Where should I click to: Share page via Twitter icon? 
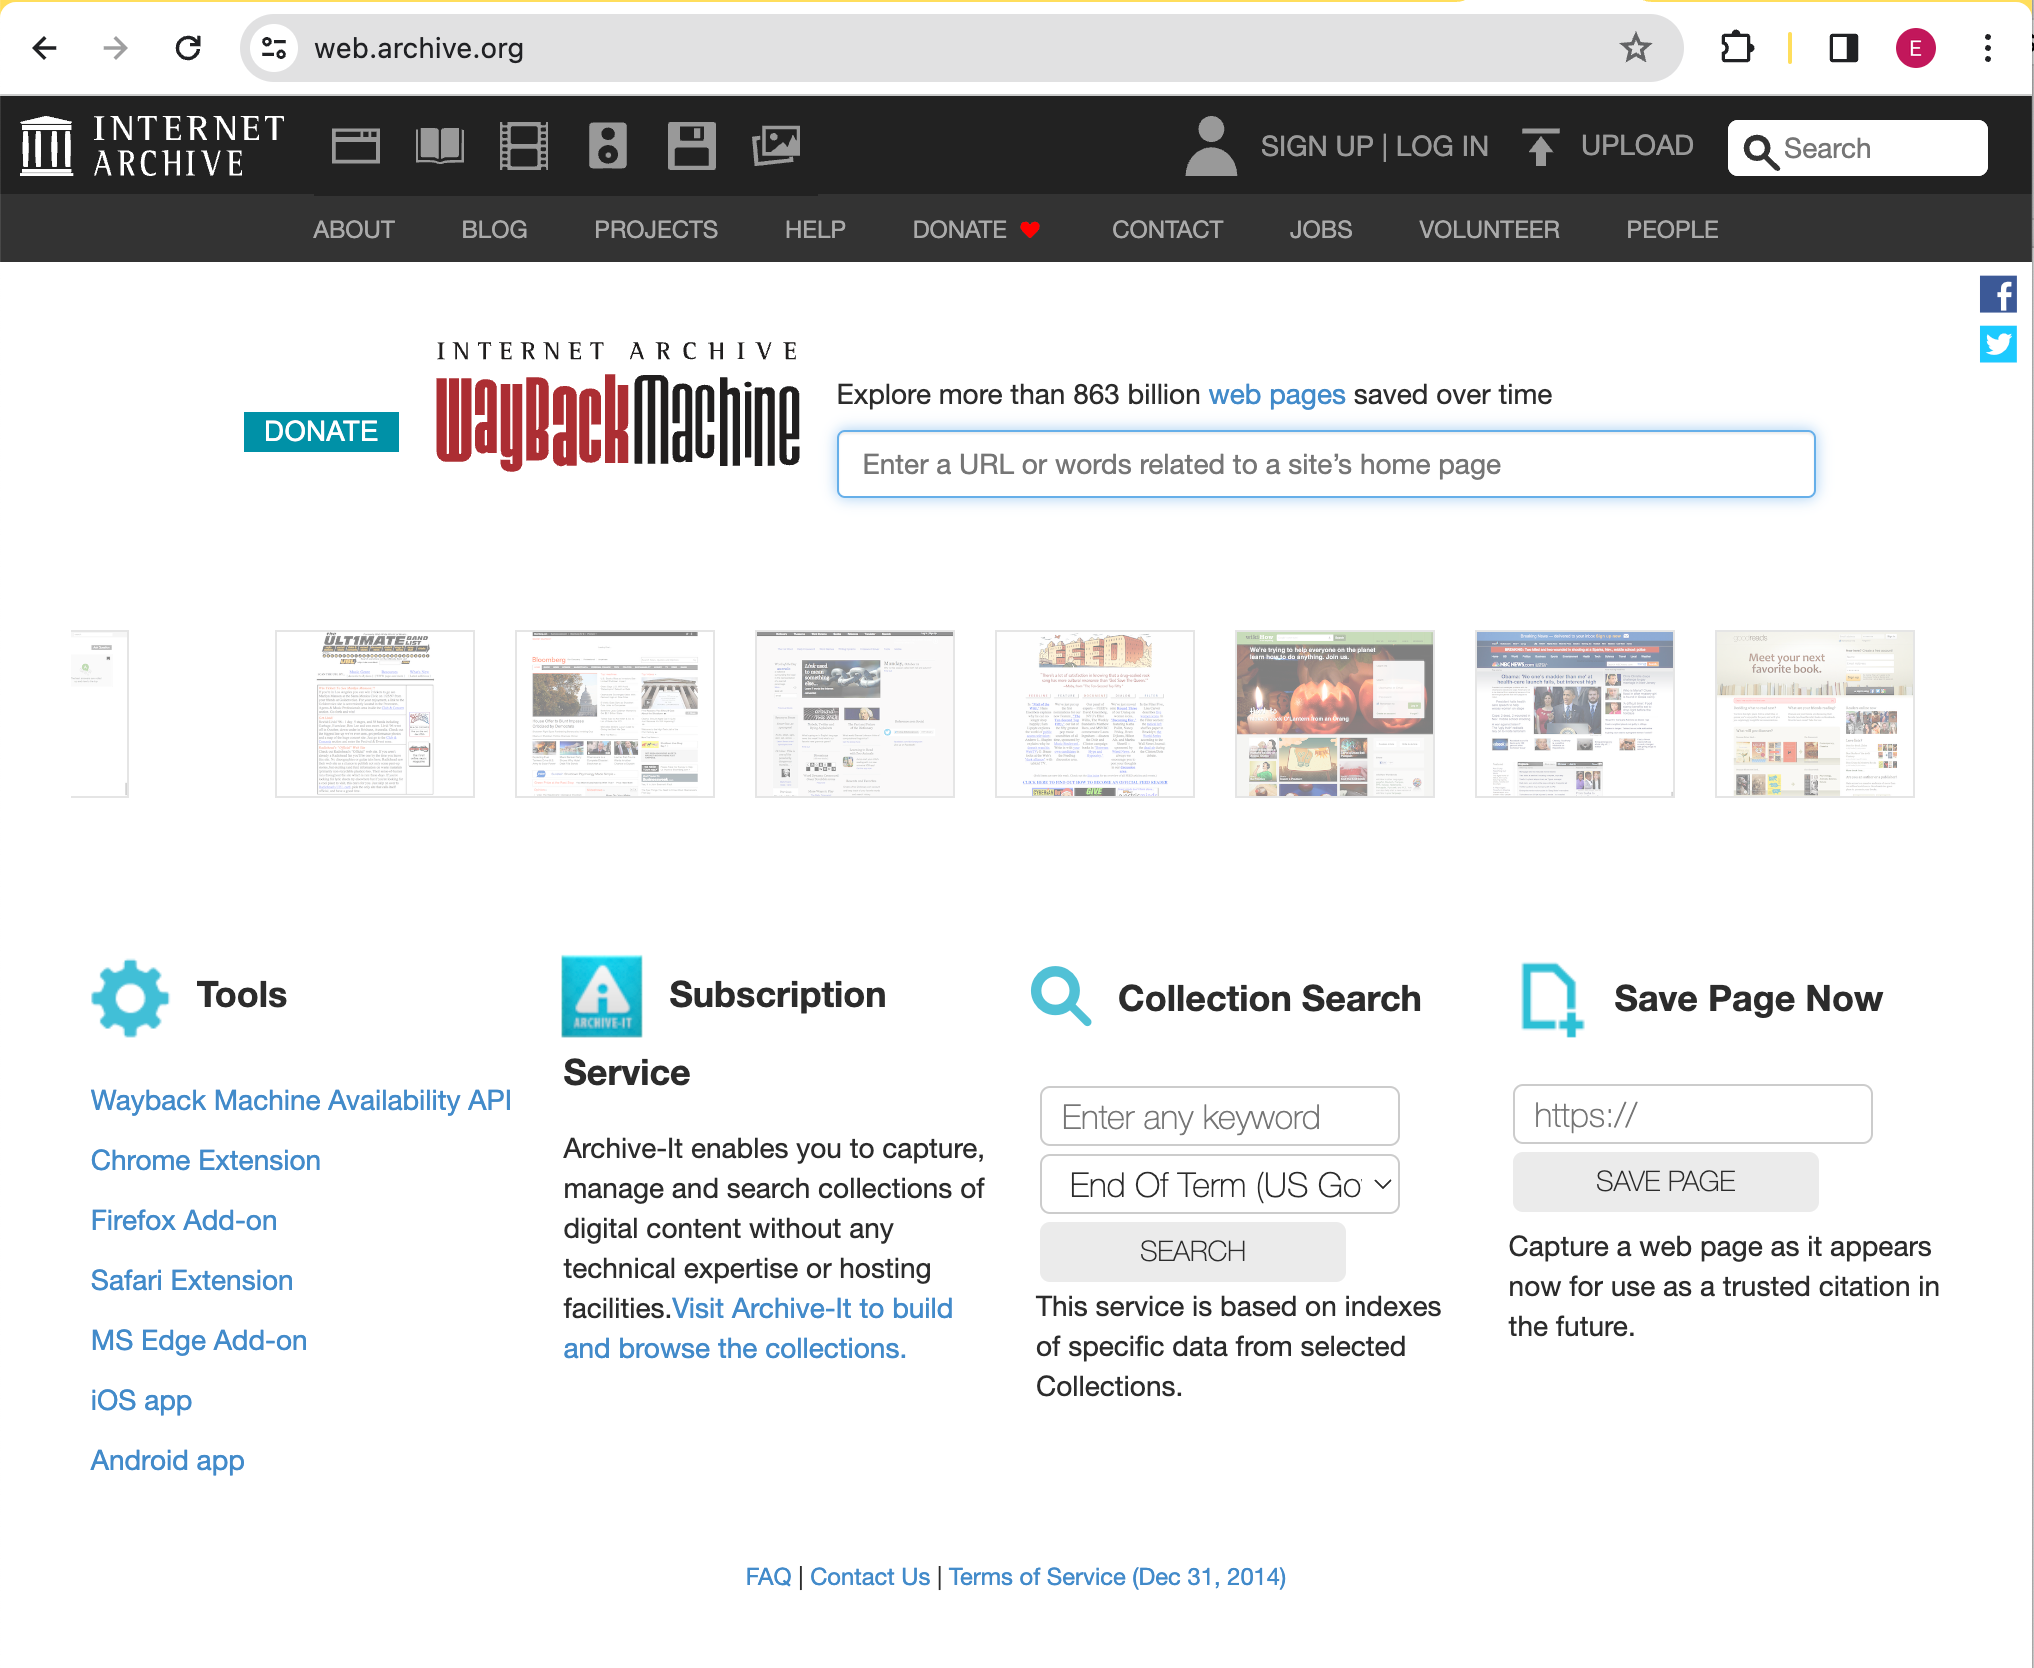point(1997,345)
